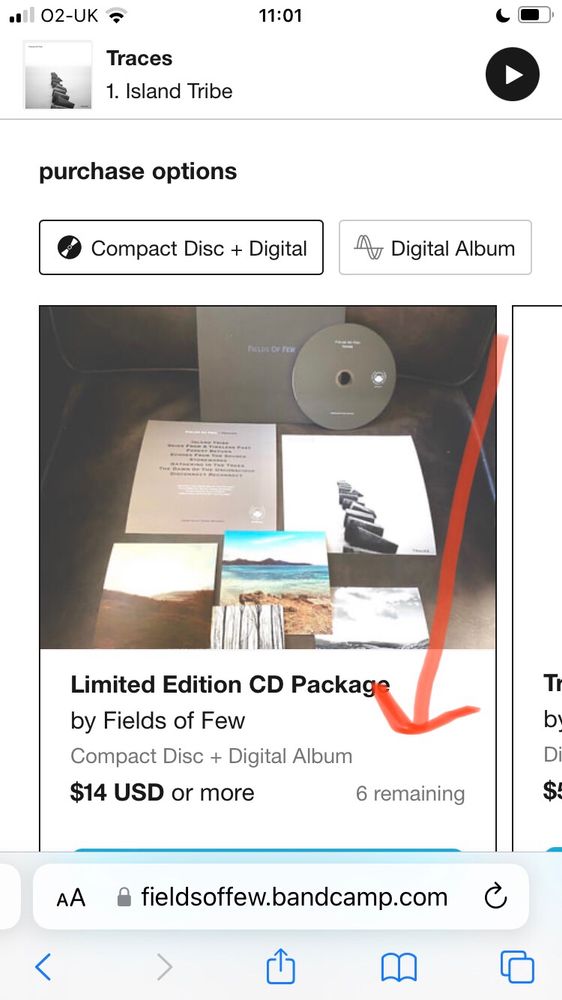
Task: Select the Compact Disc + Digital option
Action: [x=181, y=248]
